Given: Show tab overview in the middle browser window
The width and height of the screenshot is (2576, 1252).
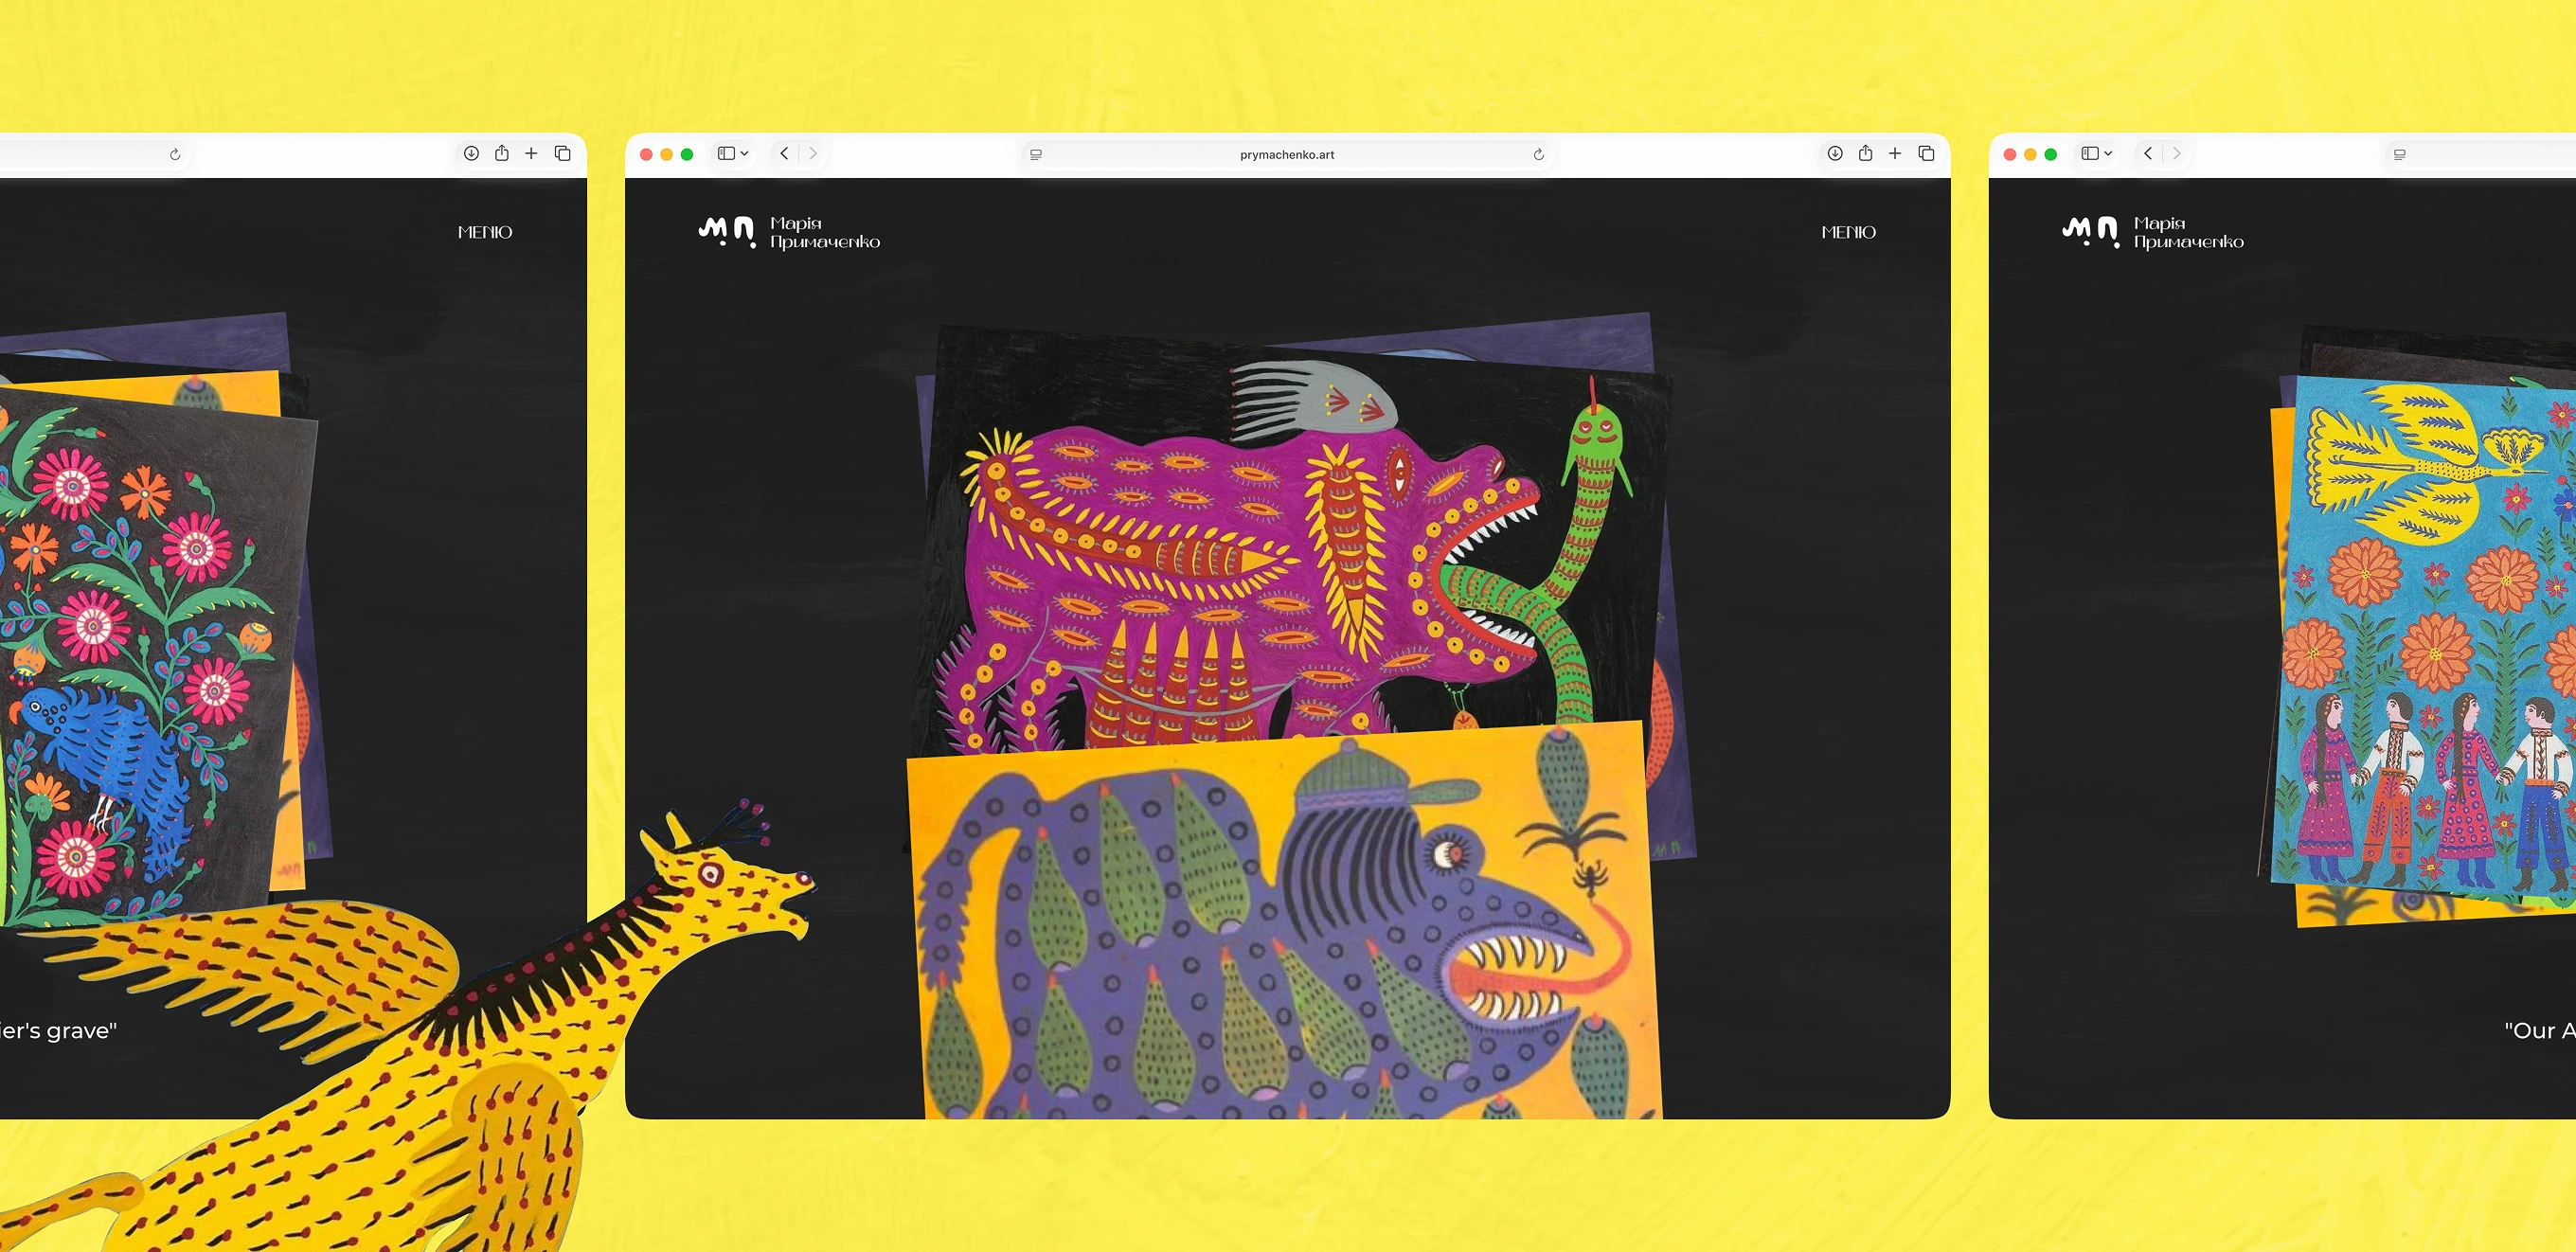Looking at the screenshot, I should 1926,153.
